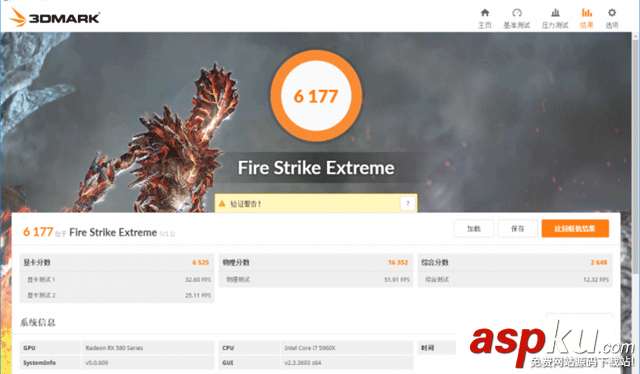Click the orange 6 177 score above the 显卡分数 panel
This screenshot has height=374, width=640.
pos(38,232)
